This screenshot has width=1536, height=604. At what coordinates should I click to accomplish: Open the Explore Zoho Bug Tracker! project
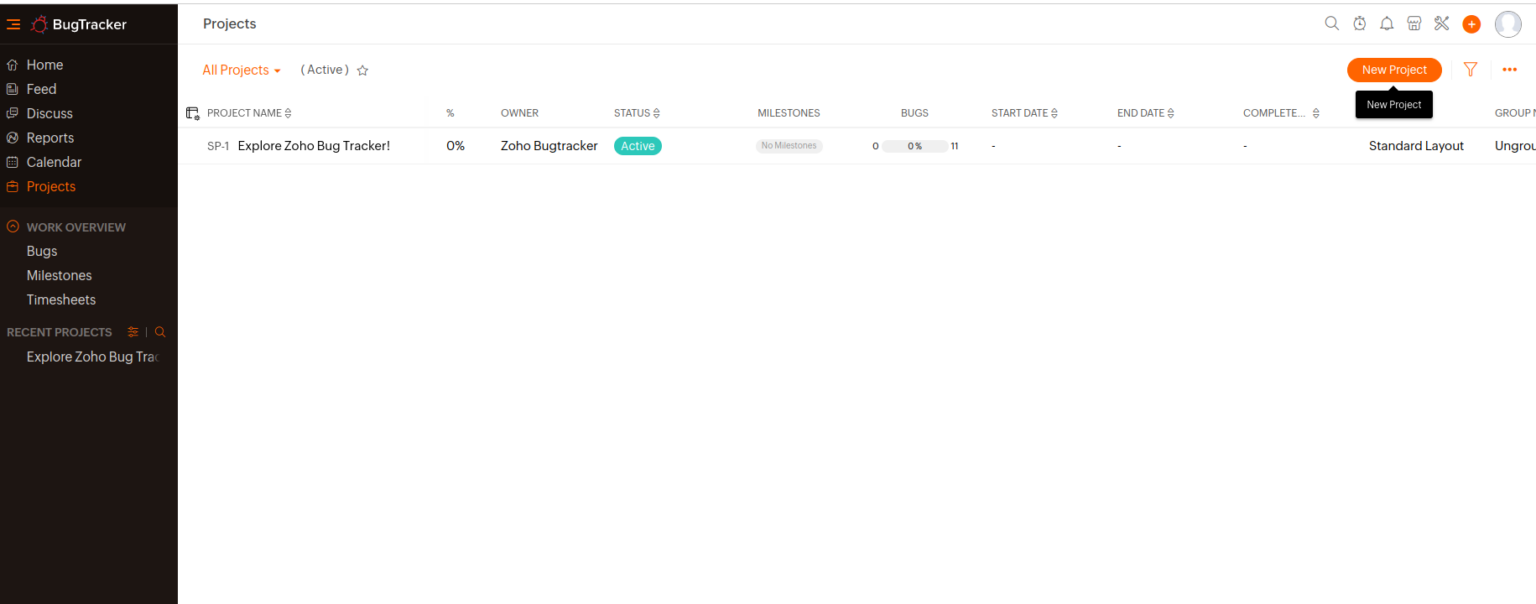[x=313, y=145]
